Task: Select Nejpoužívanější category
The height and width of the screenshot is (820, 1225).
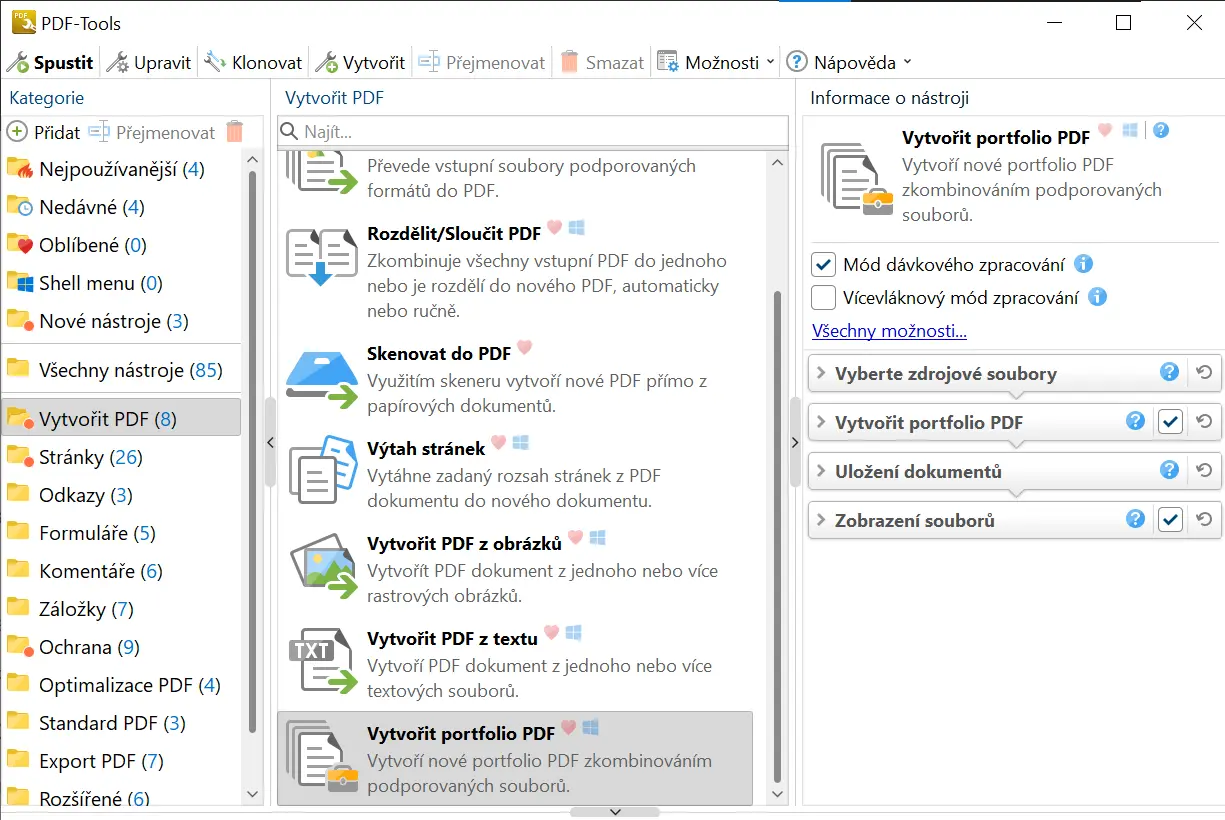Action: tap(122, 169)
